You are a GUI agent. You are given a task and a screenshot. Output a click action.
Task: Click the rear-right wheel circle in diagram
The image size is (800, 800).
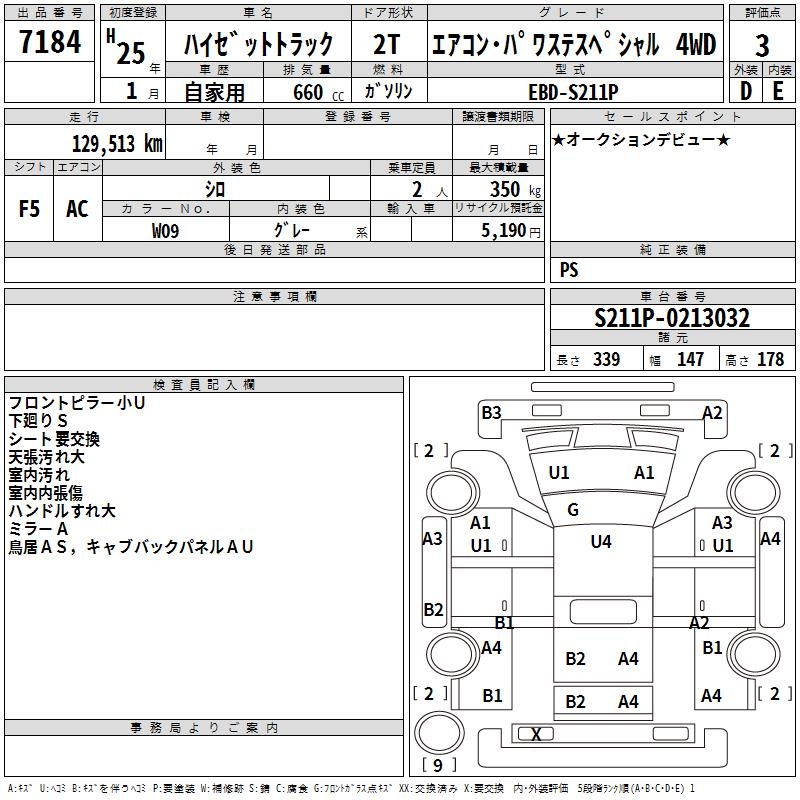click(754, 654)
